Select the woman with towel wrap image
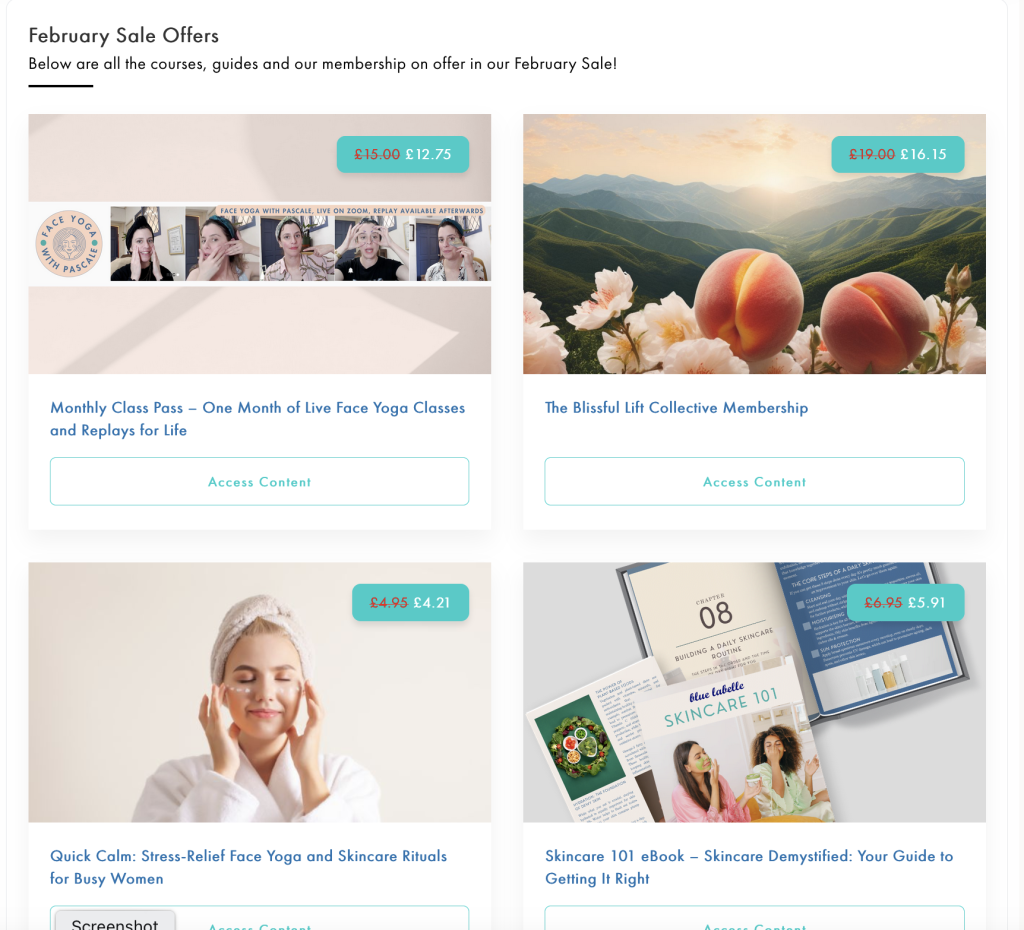Image resolution: width=1024 pixels, height=930 pixels. point(259,692)
